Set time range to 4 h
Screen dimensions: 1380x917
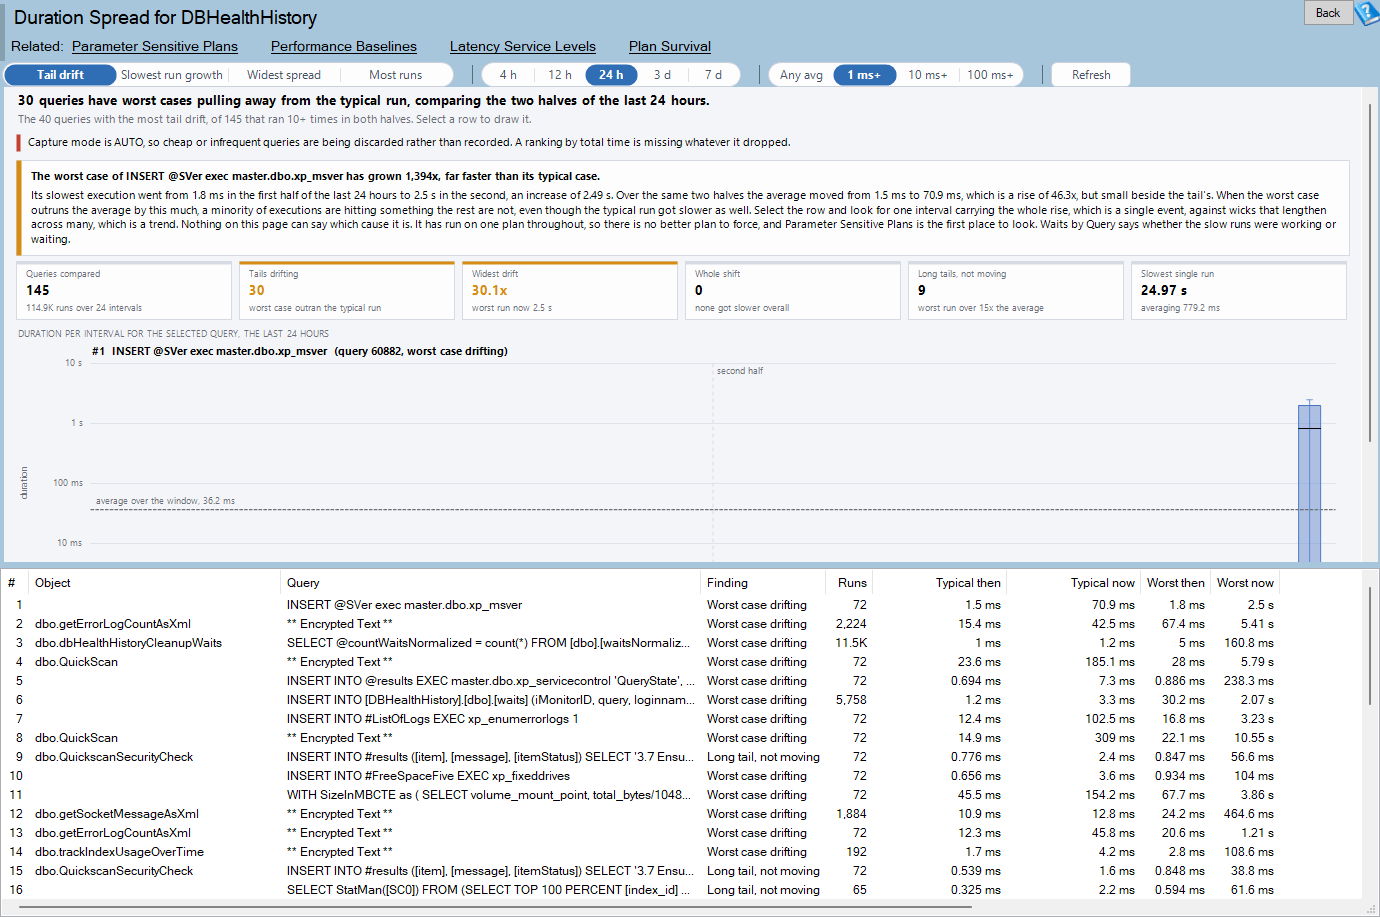coord(508,75)
